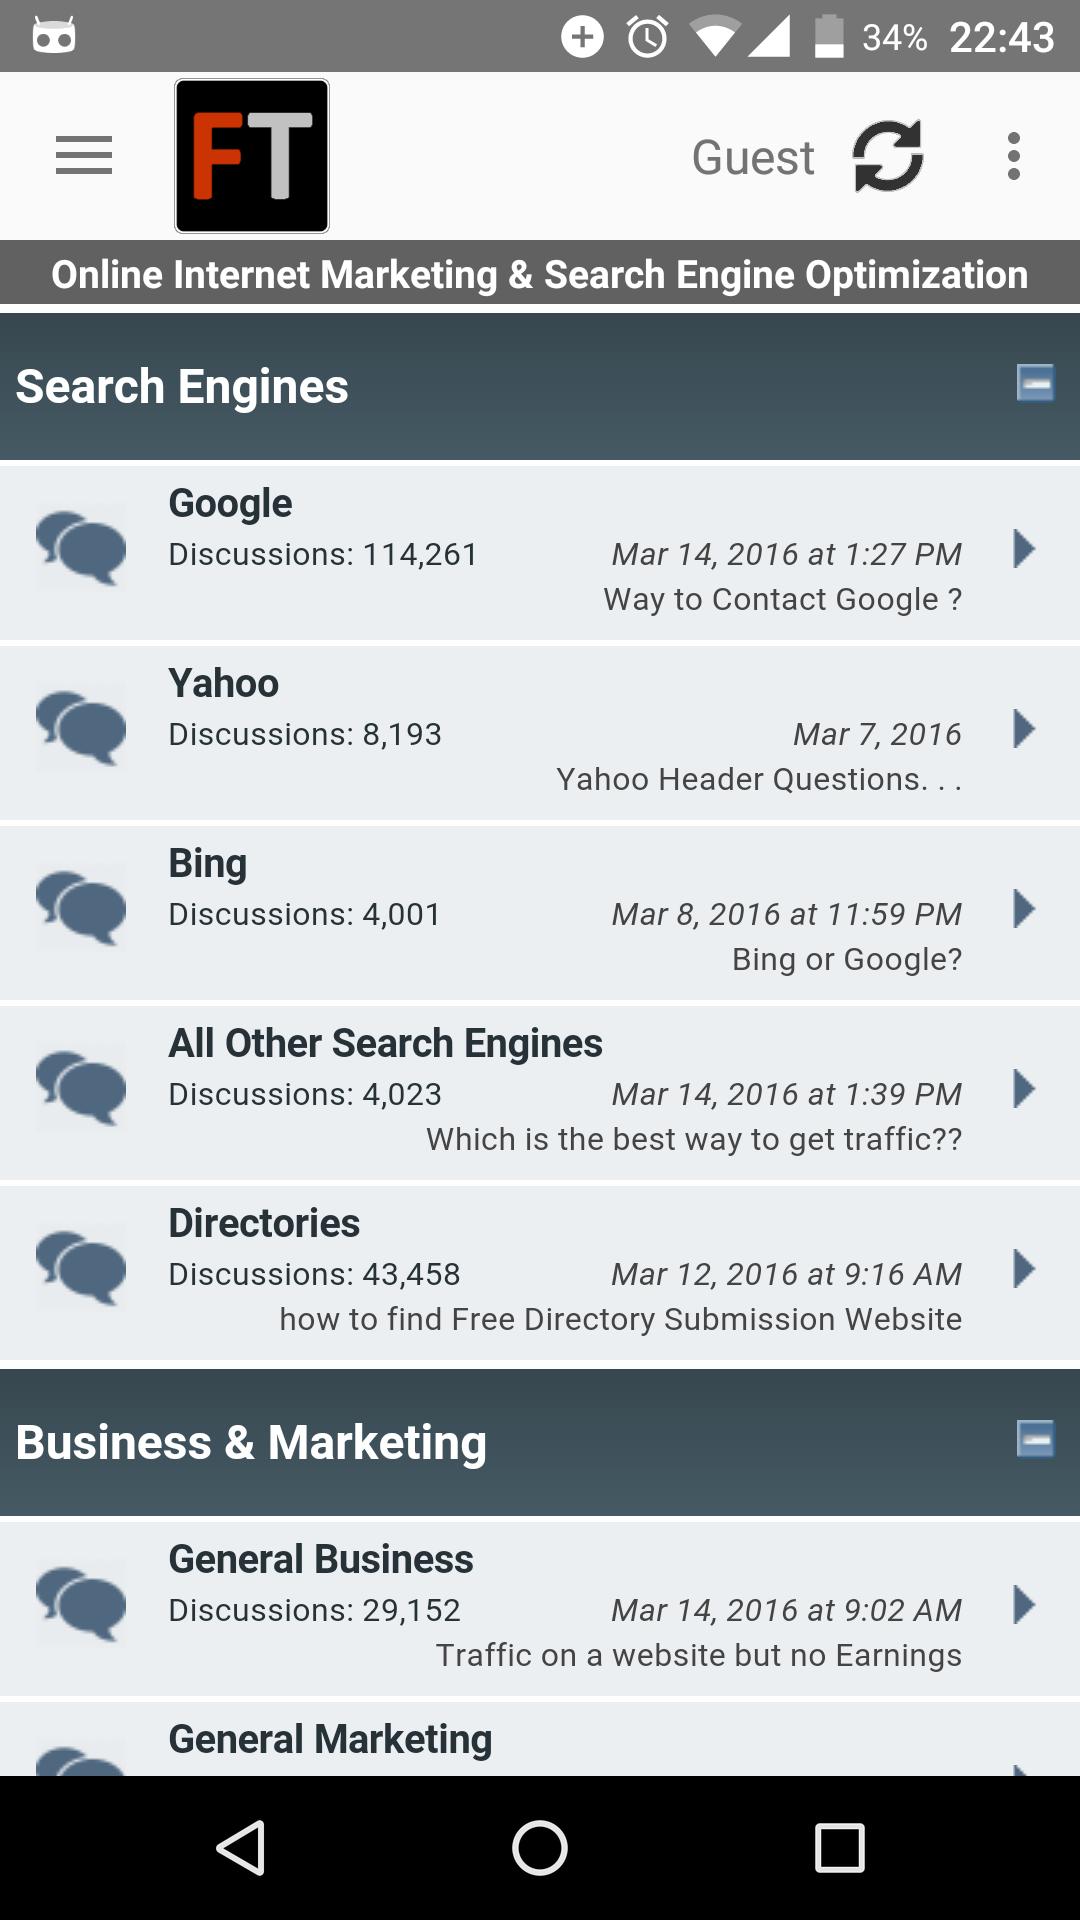Refresh the forum list

tap(887, 156)
